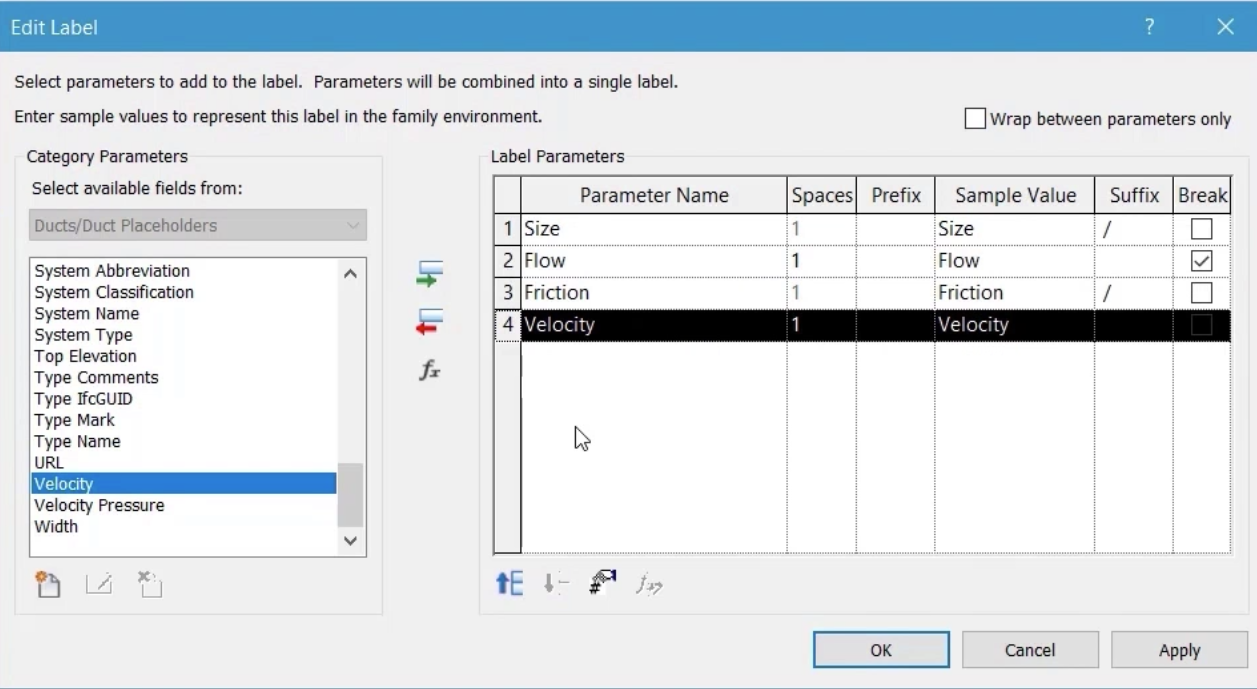The image size is (1257, 689).
Task: Select System Abbreviation in list
Action: [111, 271]
